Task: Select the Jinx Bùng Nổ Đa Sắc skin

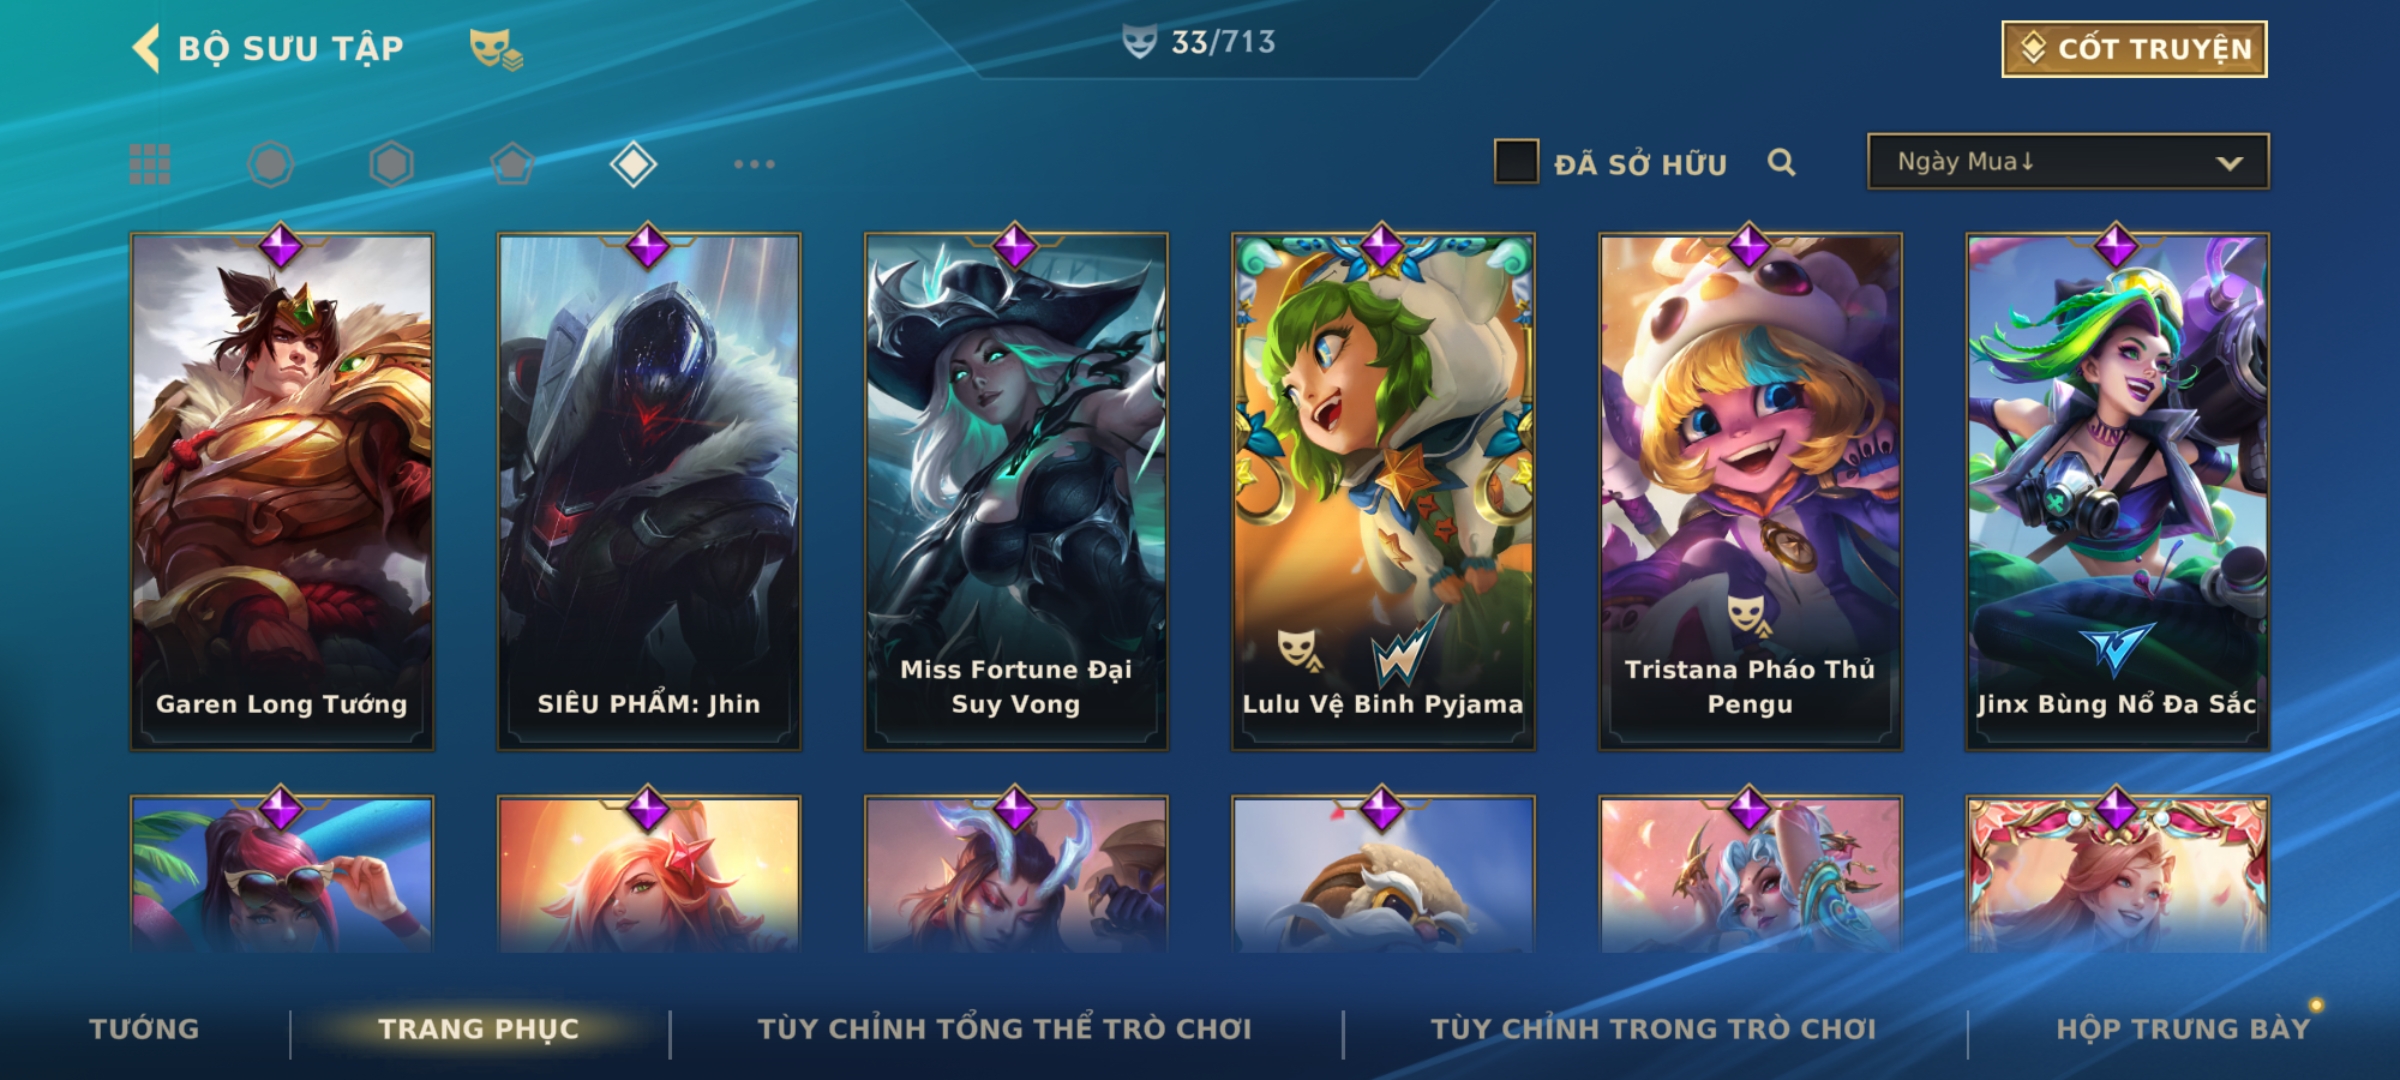Action: click(2117, 491)
